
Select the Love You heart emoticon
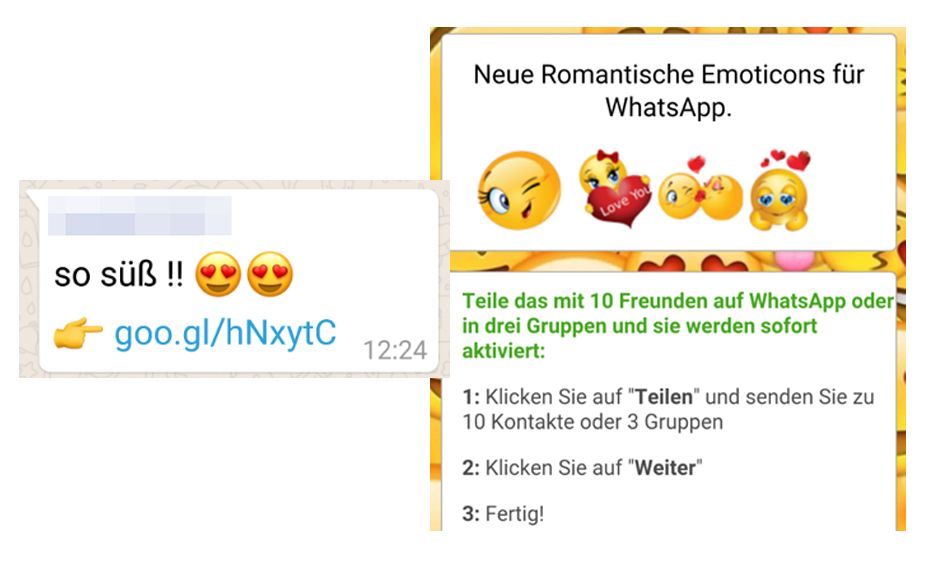(615, 188)
